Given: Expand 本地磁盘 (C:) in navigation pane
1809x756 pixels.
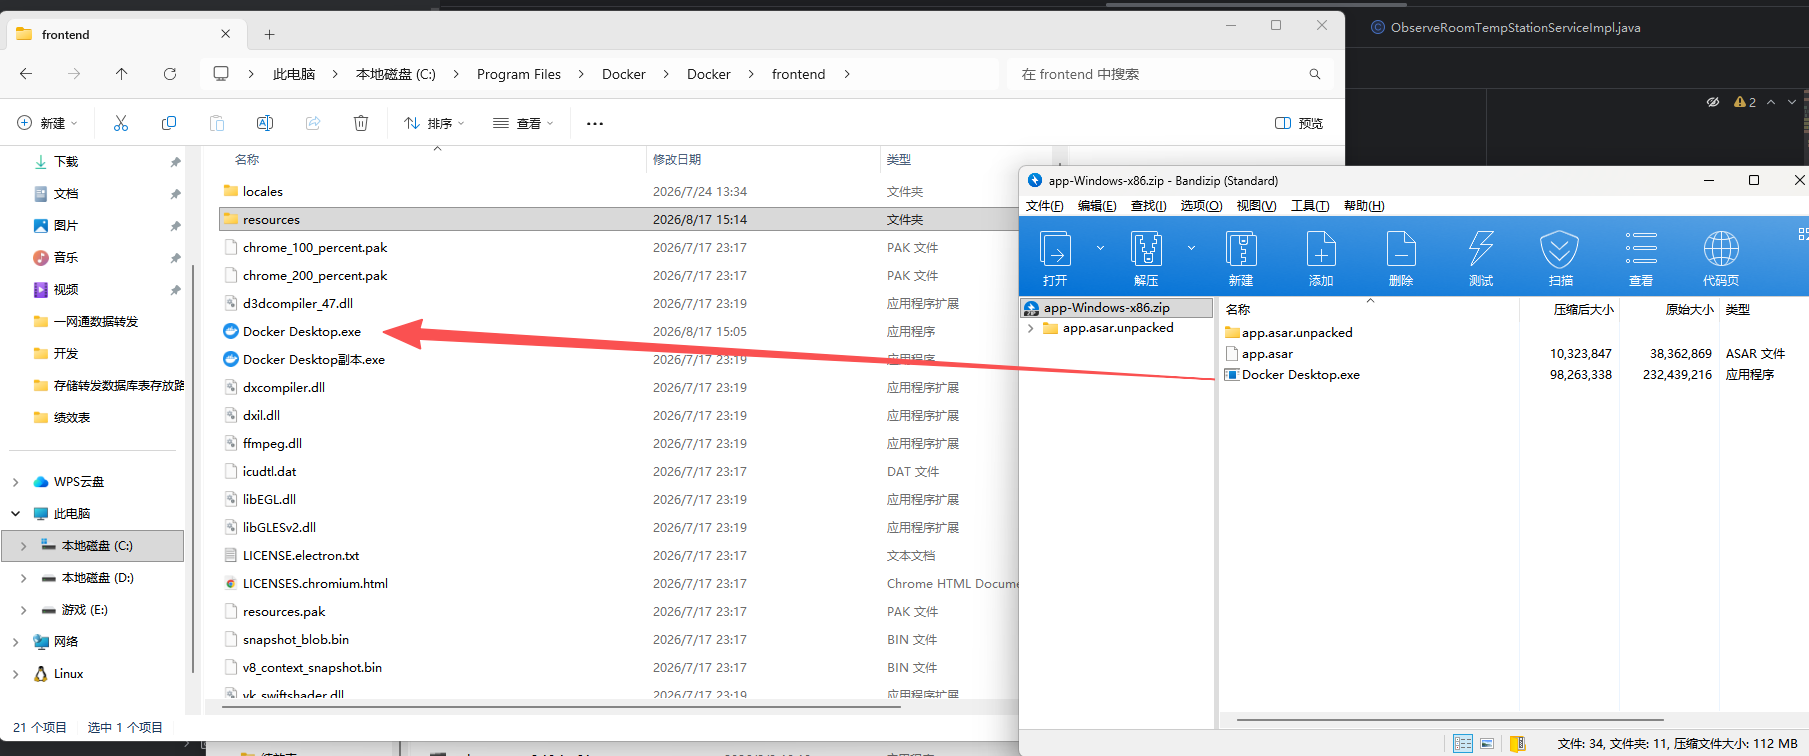Looking at the screenshot, I should (23, 546).
